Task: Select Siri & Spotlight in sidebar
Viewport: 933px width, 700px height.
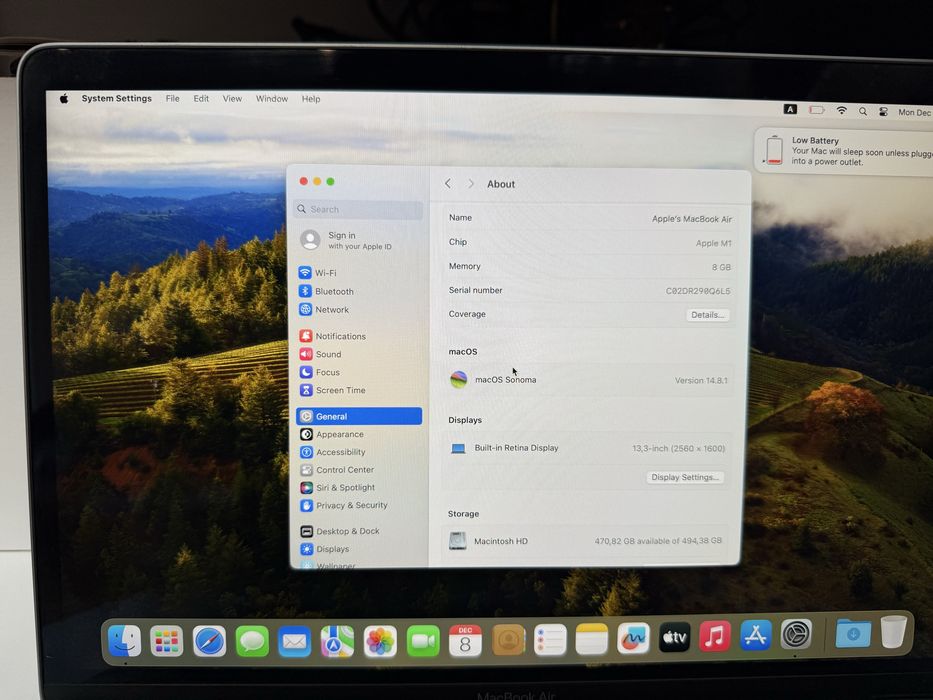Action: (x=359, y=488)
